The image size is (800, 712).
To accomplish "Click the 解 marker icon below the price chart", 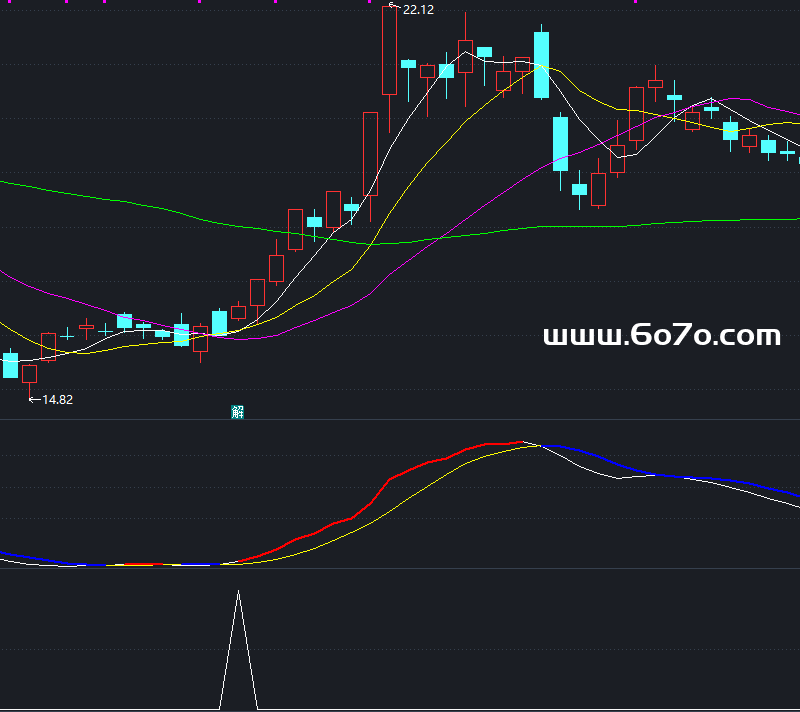I will pos(238,412).
